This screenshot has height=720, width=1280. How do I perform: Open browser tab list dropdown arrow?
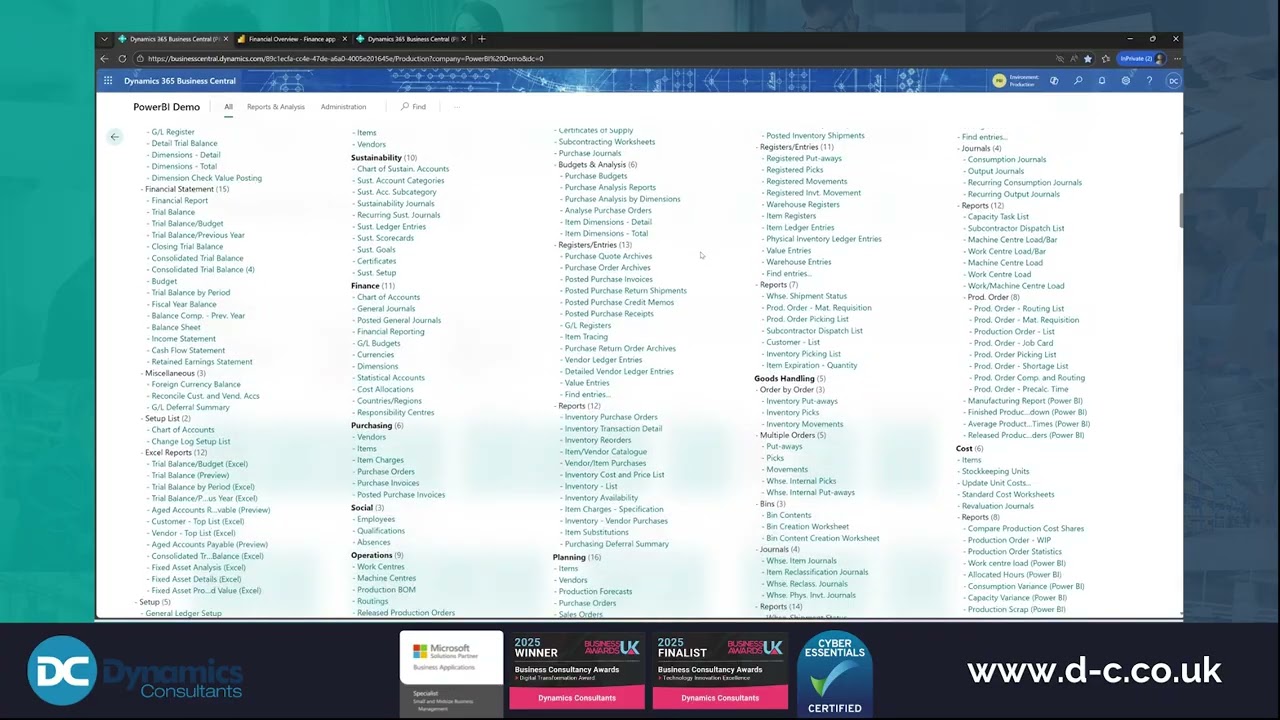[x=104, y=39]
